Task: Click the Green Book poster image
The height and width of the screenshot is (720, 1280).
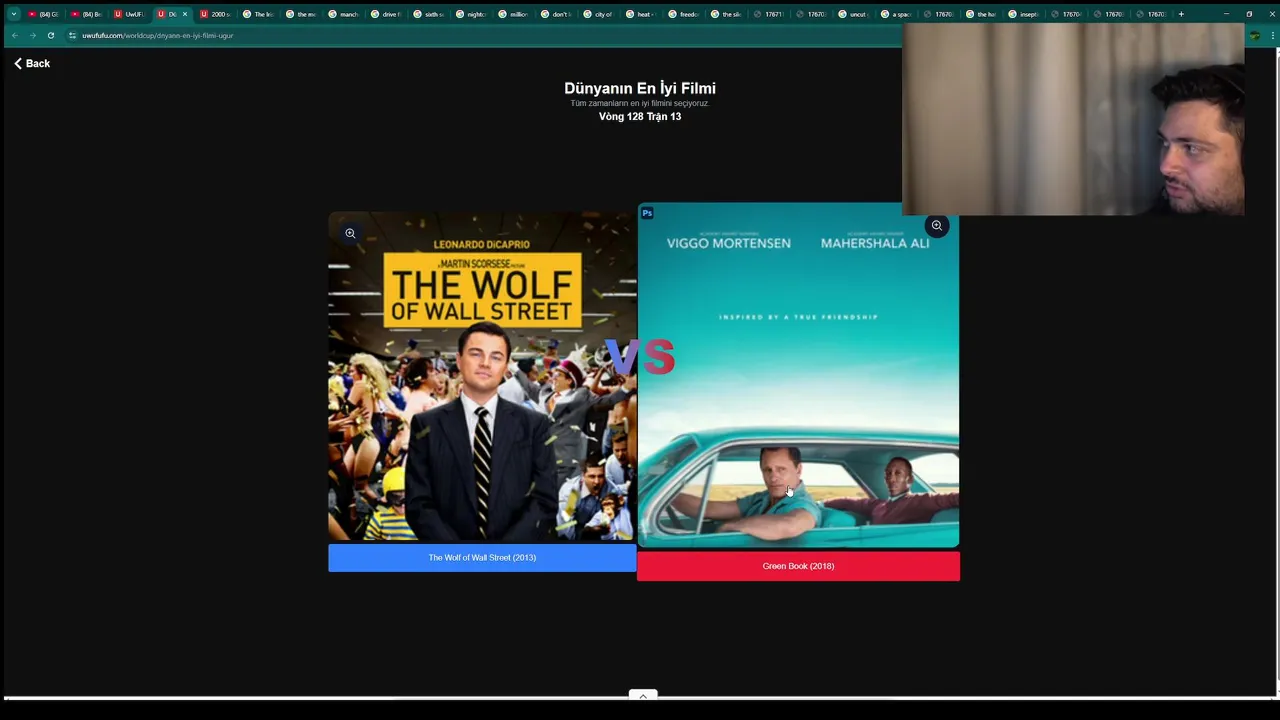Action: (798, 376)
